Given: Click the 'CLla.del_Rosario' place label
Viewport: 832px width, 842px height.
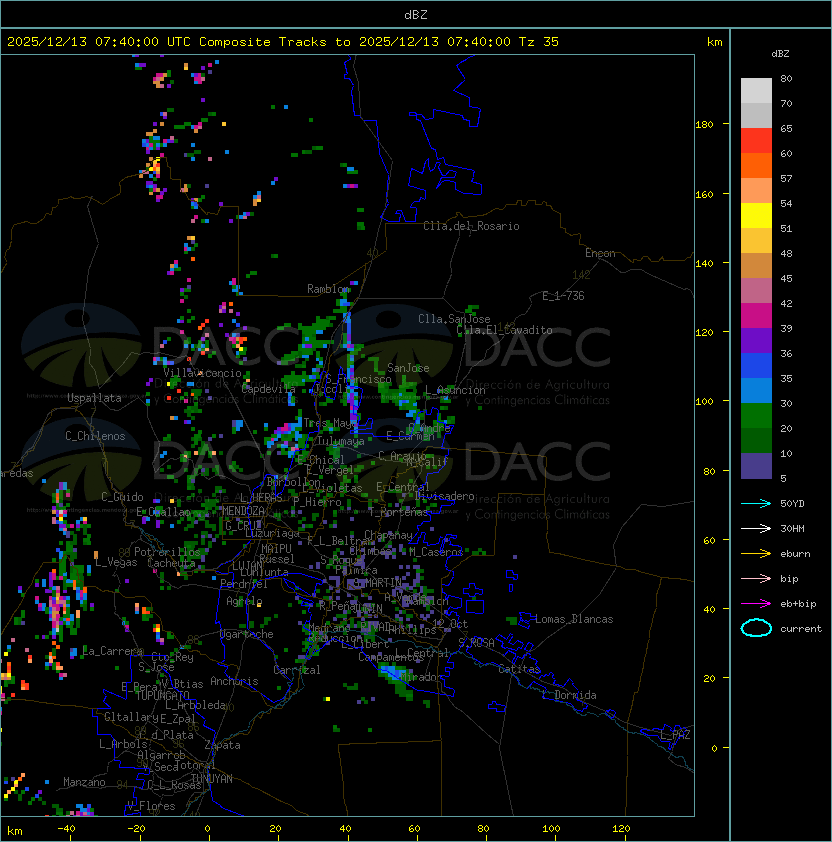Looking at the screenshot, I should click(471, 226).
